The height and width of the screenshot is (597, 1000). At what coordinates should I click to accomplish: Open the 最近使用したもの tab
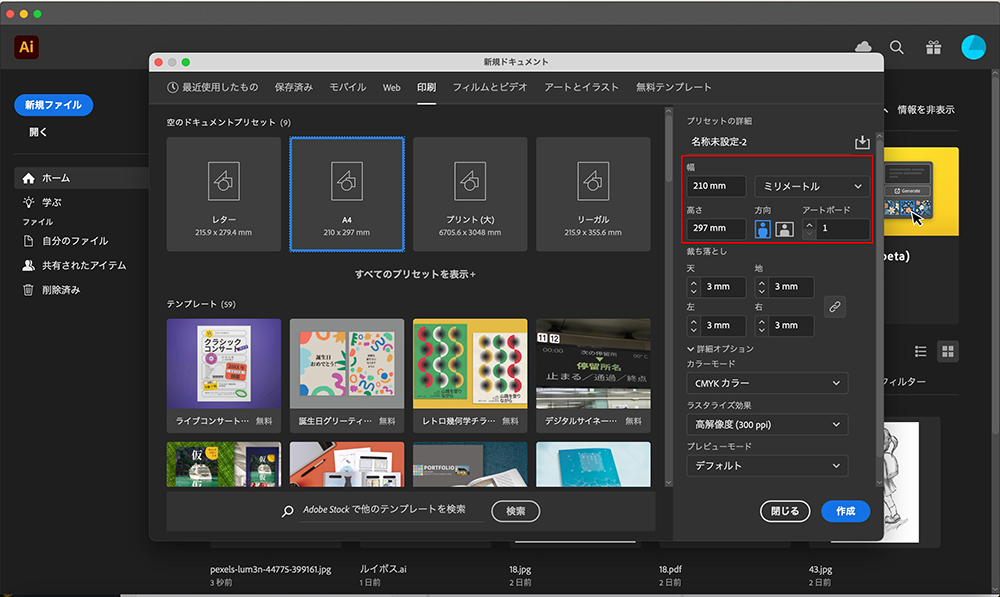213,87
